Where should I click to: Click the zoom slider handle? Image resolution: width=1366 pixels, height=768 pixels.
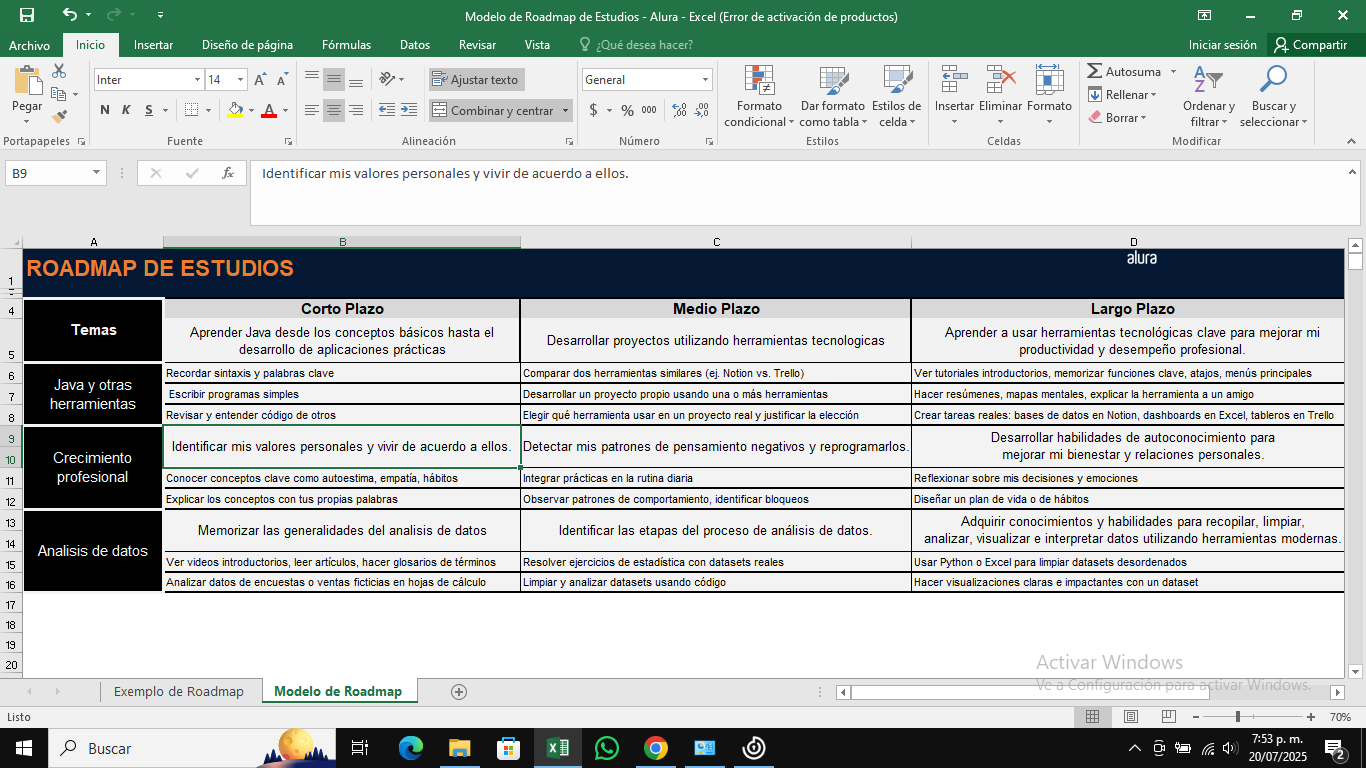point(1238,717)
